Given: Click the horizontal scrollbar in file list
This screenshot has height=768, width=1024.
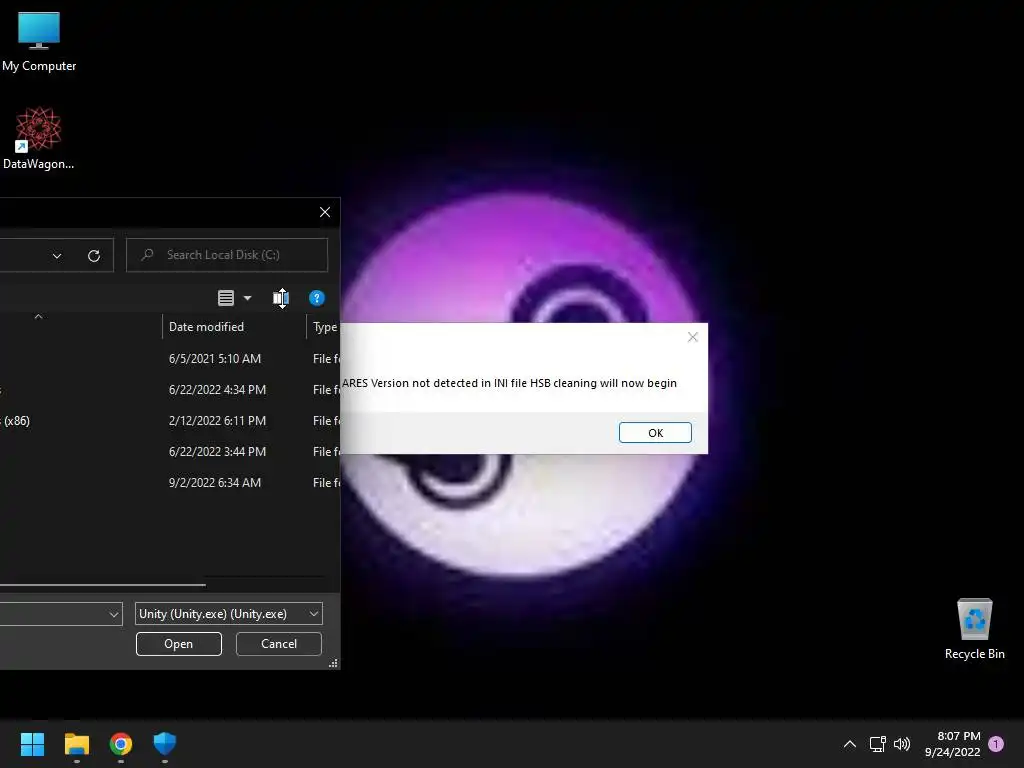Looking at the screenshot, I should 103,584.
